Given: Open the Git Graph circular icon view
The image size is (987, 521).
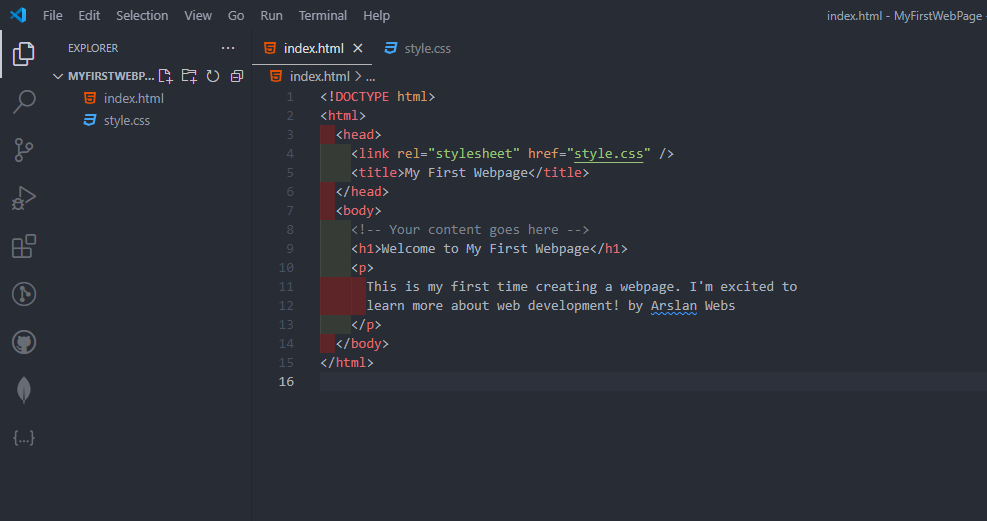Looking at the screenshot, I should pos(23,294).
